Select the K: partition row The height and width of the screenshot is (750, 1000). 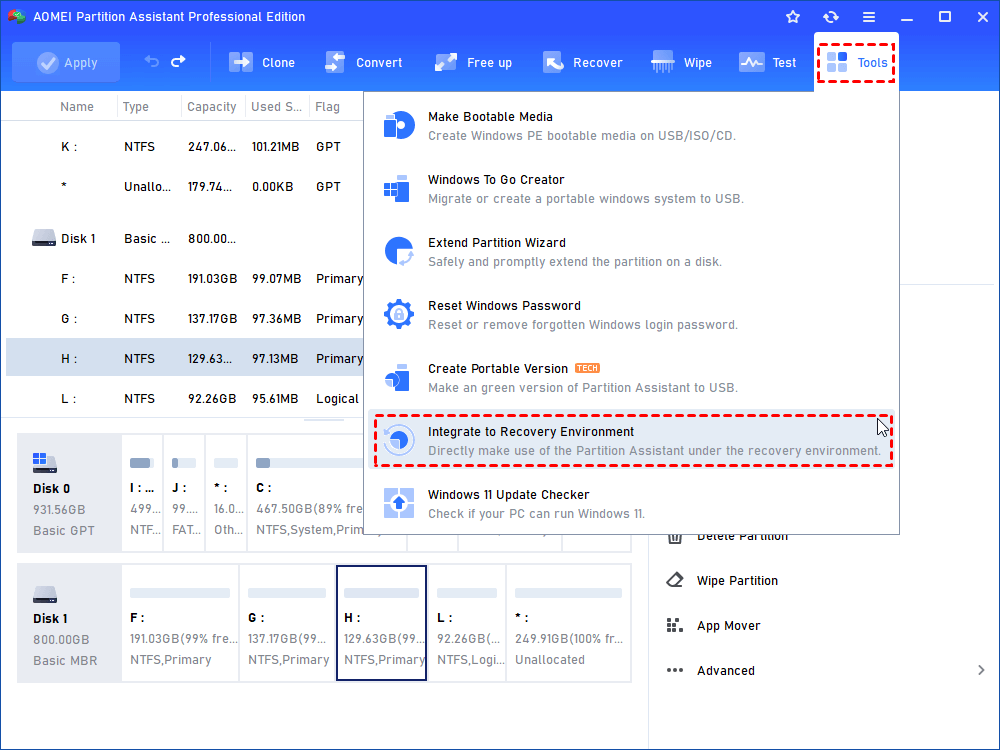(185, 147)
